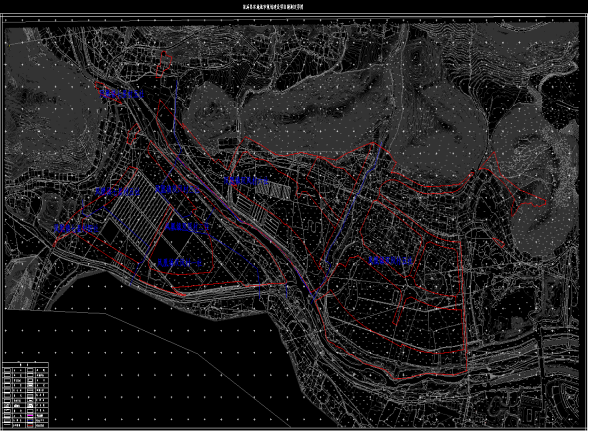Screen dimensions: 589x432
Task: Select the drawing title text at top
Action: point(273,7)
